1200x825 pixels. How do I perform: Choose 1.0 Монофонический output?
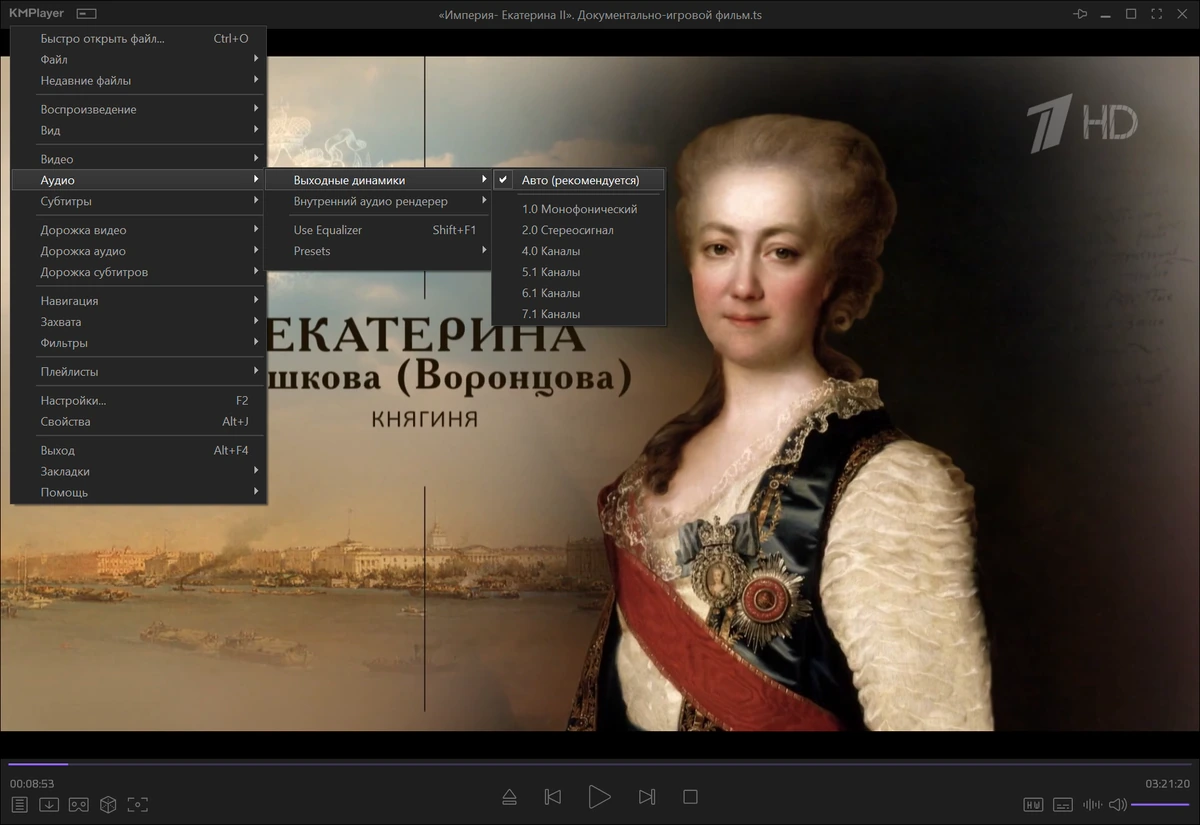tap(579, 209)
